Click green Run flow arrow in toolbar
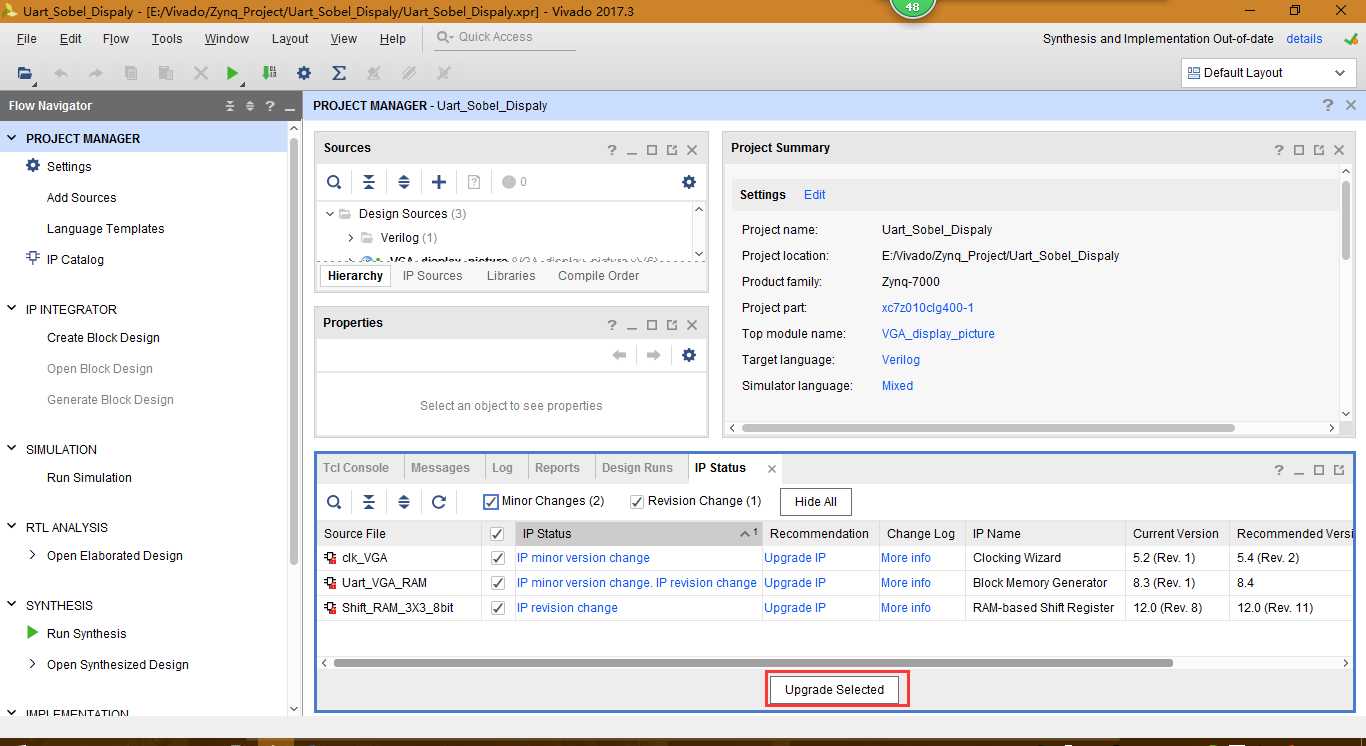 coord(232,73)
